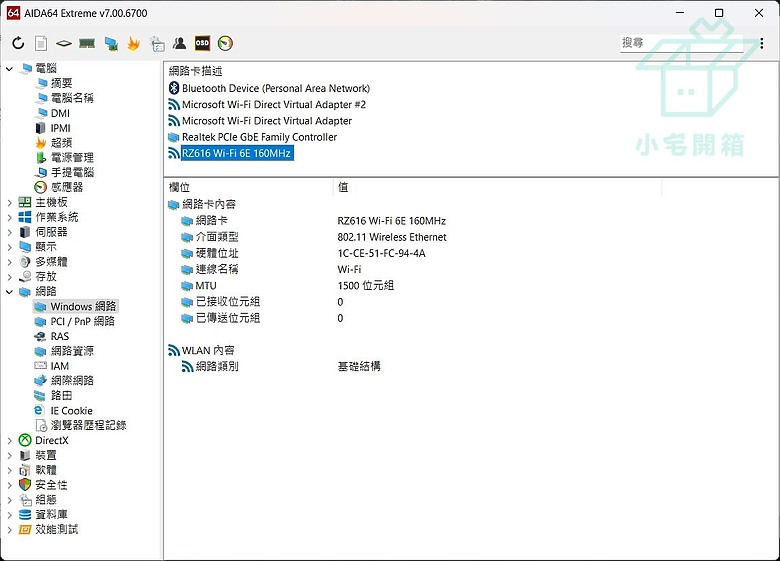Select 電腦名稱 tree item
This screenshot has height=561, width=780.
pyautogui.click(x=72, y=98)
